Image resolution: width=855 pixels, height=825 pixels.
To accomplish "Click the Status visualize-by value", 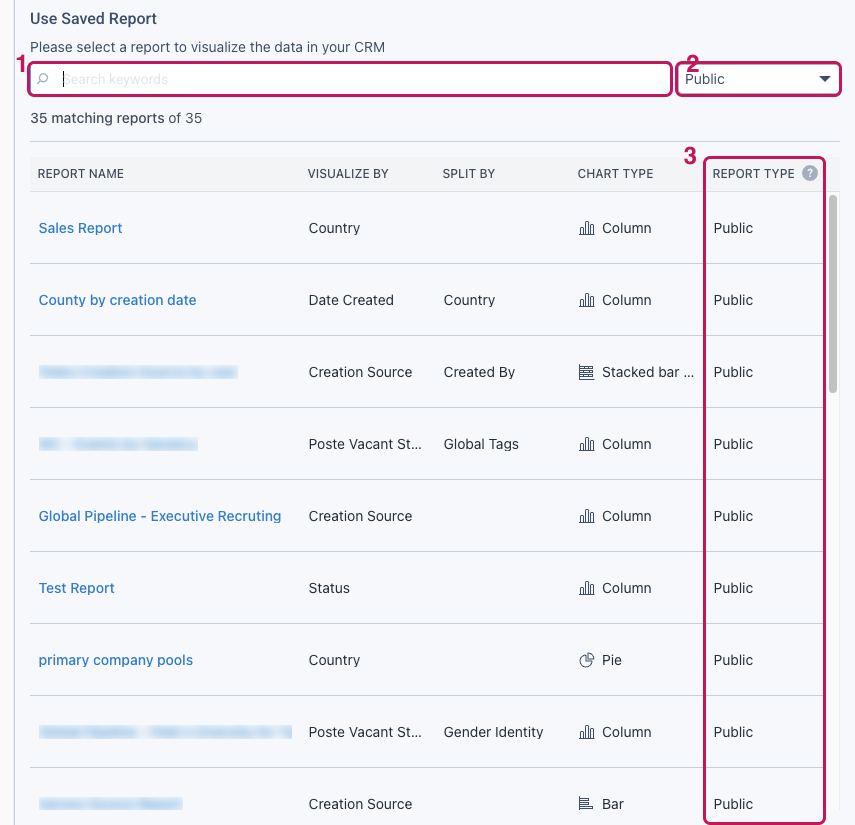I will click(329, 588).
